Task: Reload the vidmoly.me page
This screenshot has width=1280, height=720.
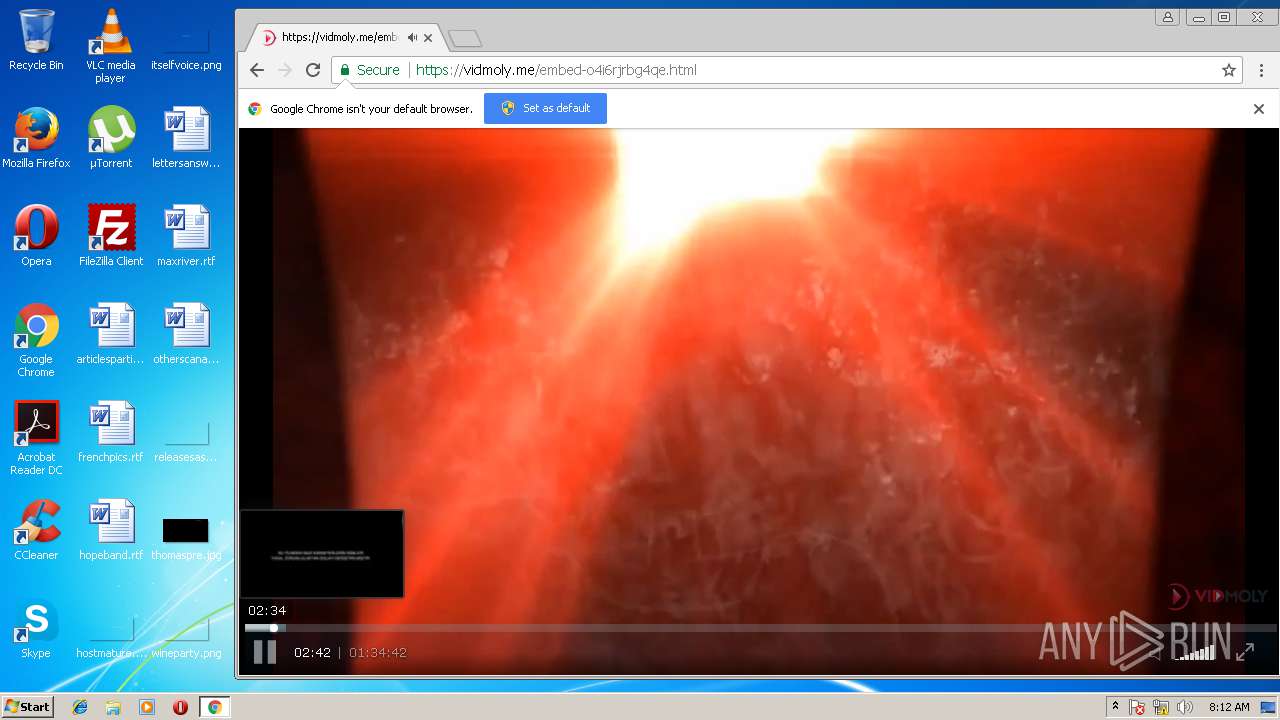Action: (x=313, y=70)
